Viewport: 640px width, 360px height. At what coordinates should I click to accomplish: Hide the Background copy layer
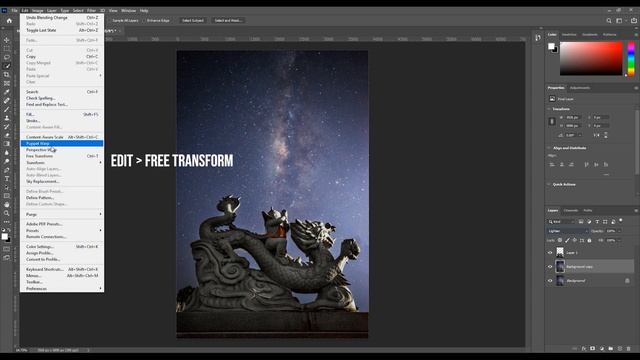click(550, 267)
